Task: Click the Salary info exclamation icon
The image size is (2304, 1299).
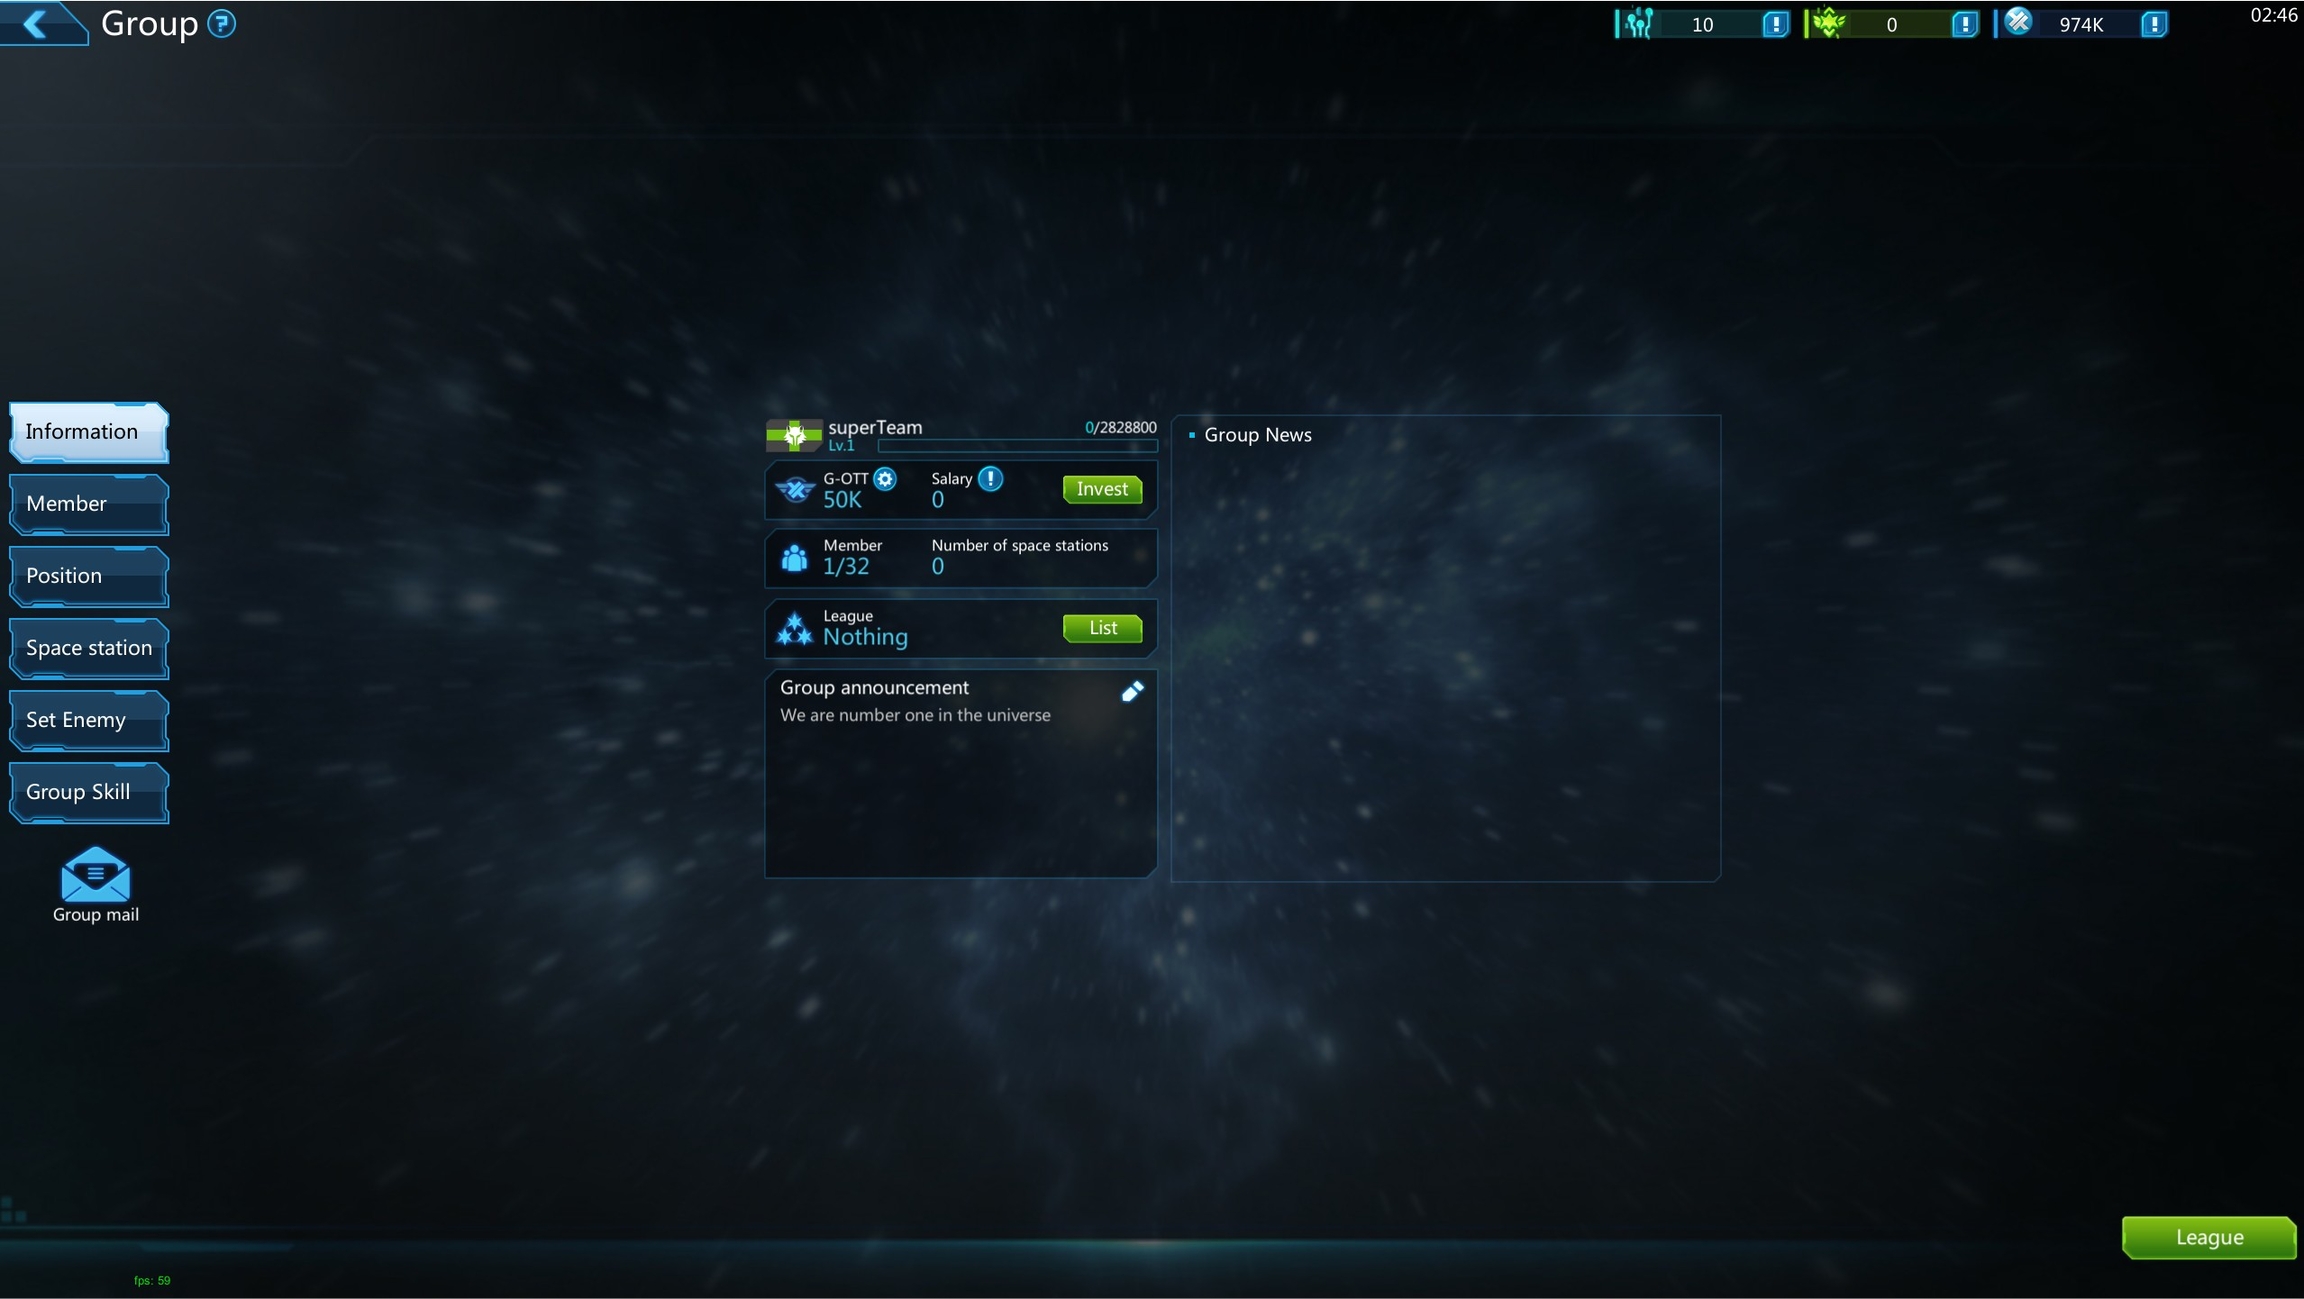Action: 990,479
